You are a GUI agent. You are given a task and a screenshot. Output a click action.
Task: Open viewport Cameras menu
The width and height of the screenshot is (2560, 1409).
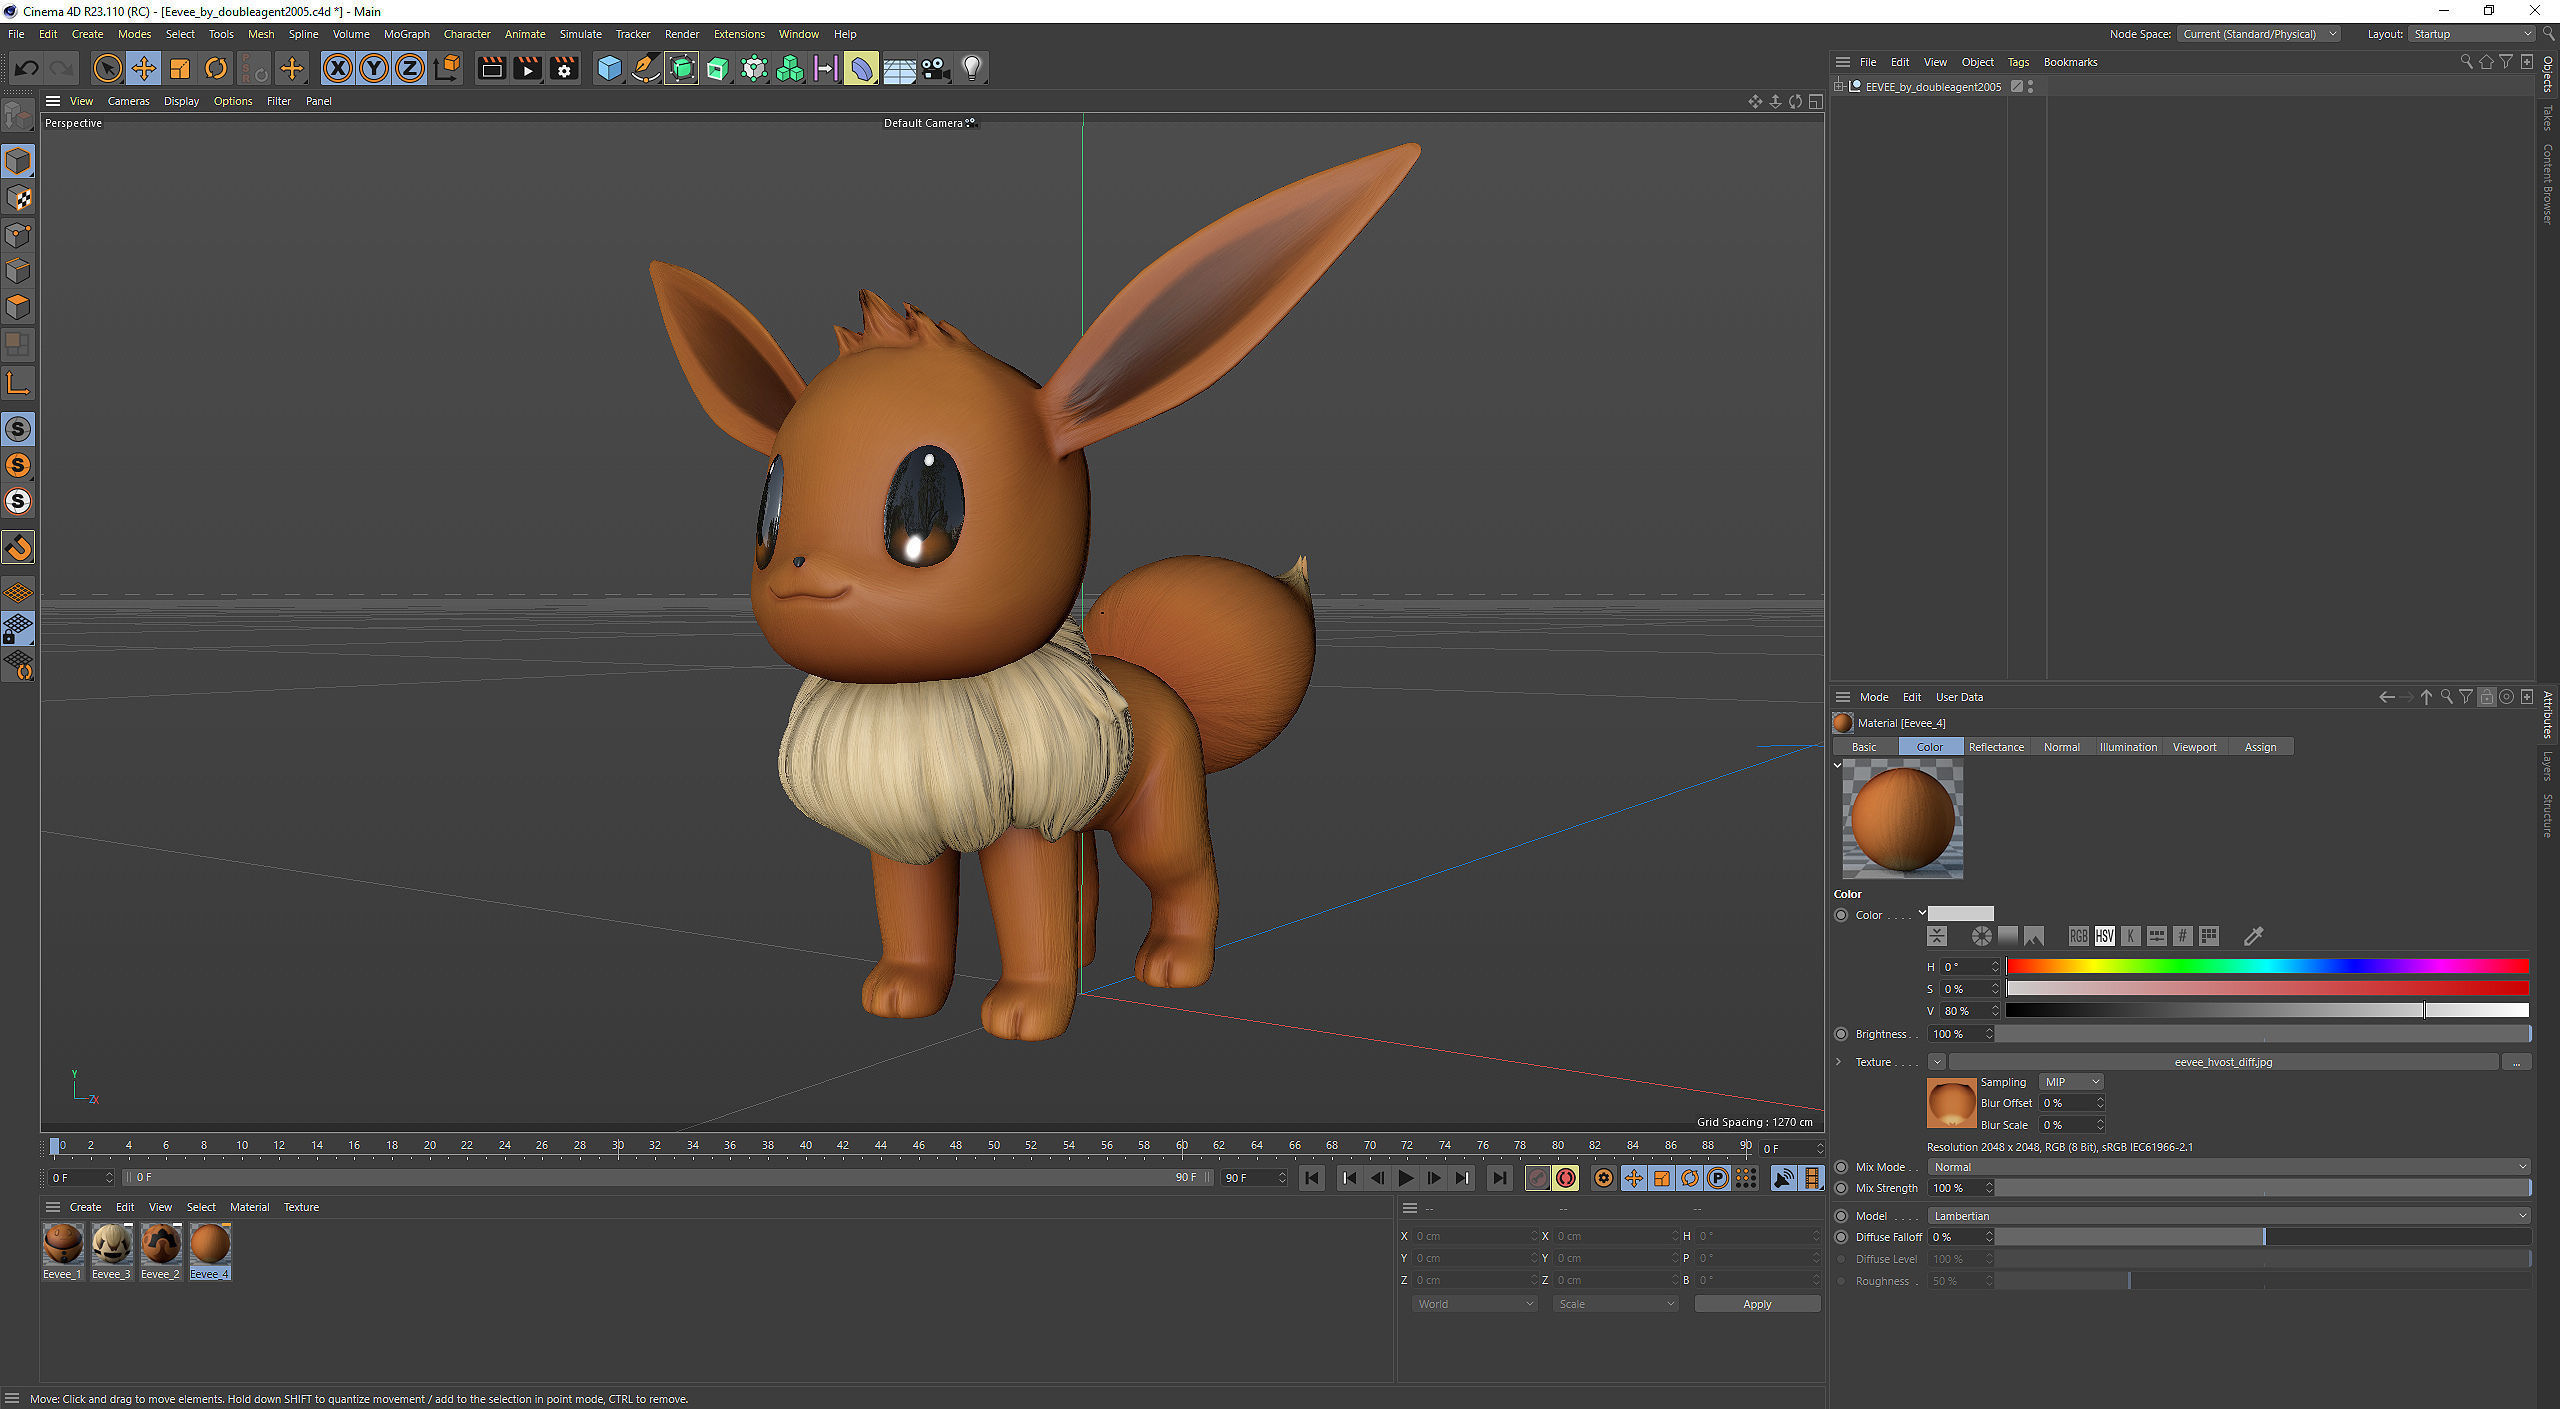pos(128,101)
